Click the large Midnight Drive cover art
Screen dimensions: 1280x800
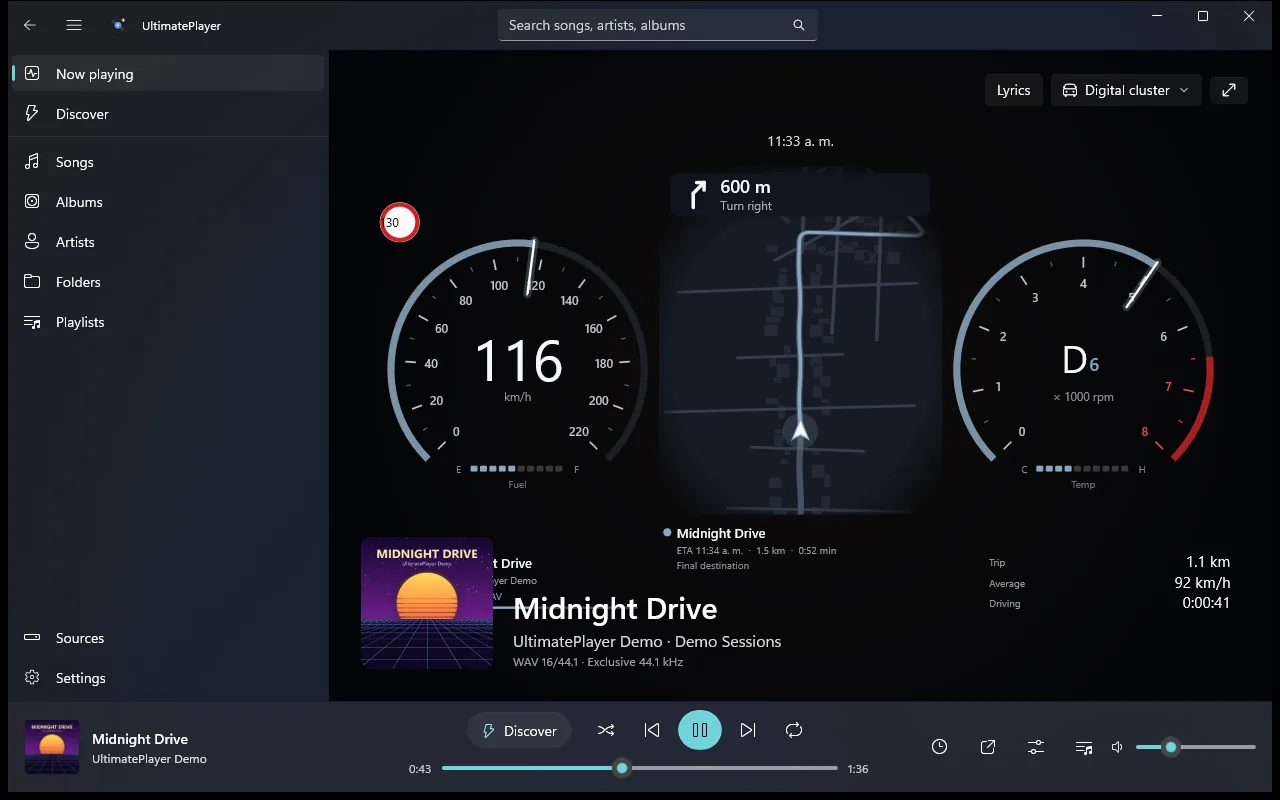click(x=427, y=603)
